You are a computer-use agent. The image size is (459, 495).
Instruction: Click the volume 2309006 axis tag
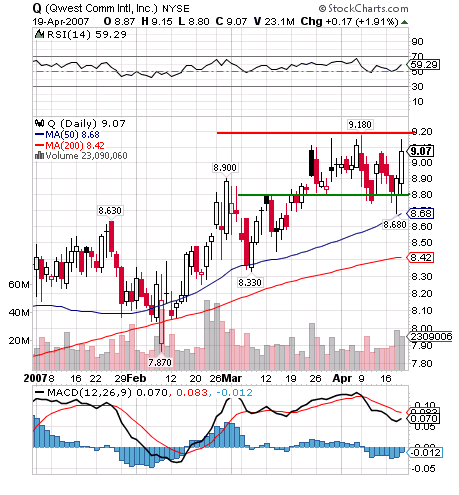[430, 337]
